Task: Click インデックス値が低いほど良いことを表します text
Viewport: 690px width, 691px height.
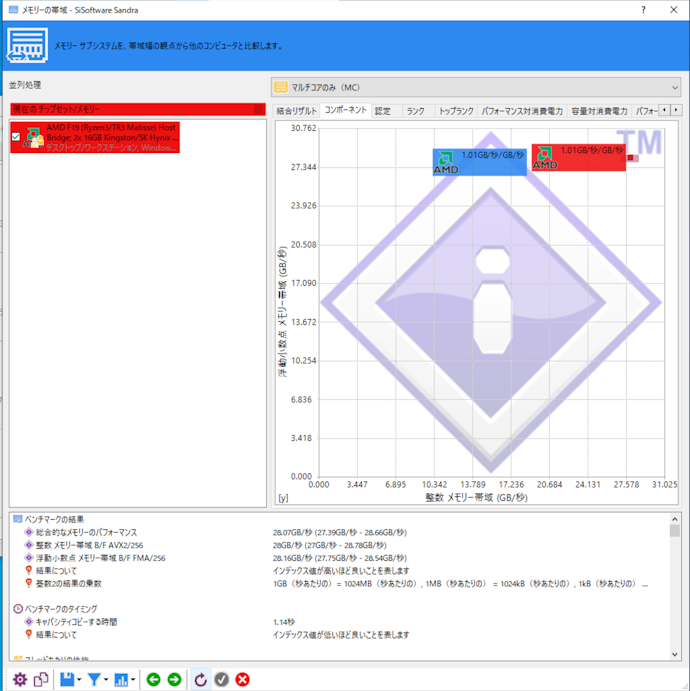Action: point(341,635)
